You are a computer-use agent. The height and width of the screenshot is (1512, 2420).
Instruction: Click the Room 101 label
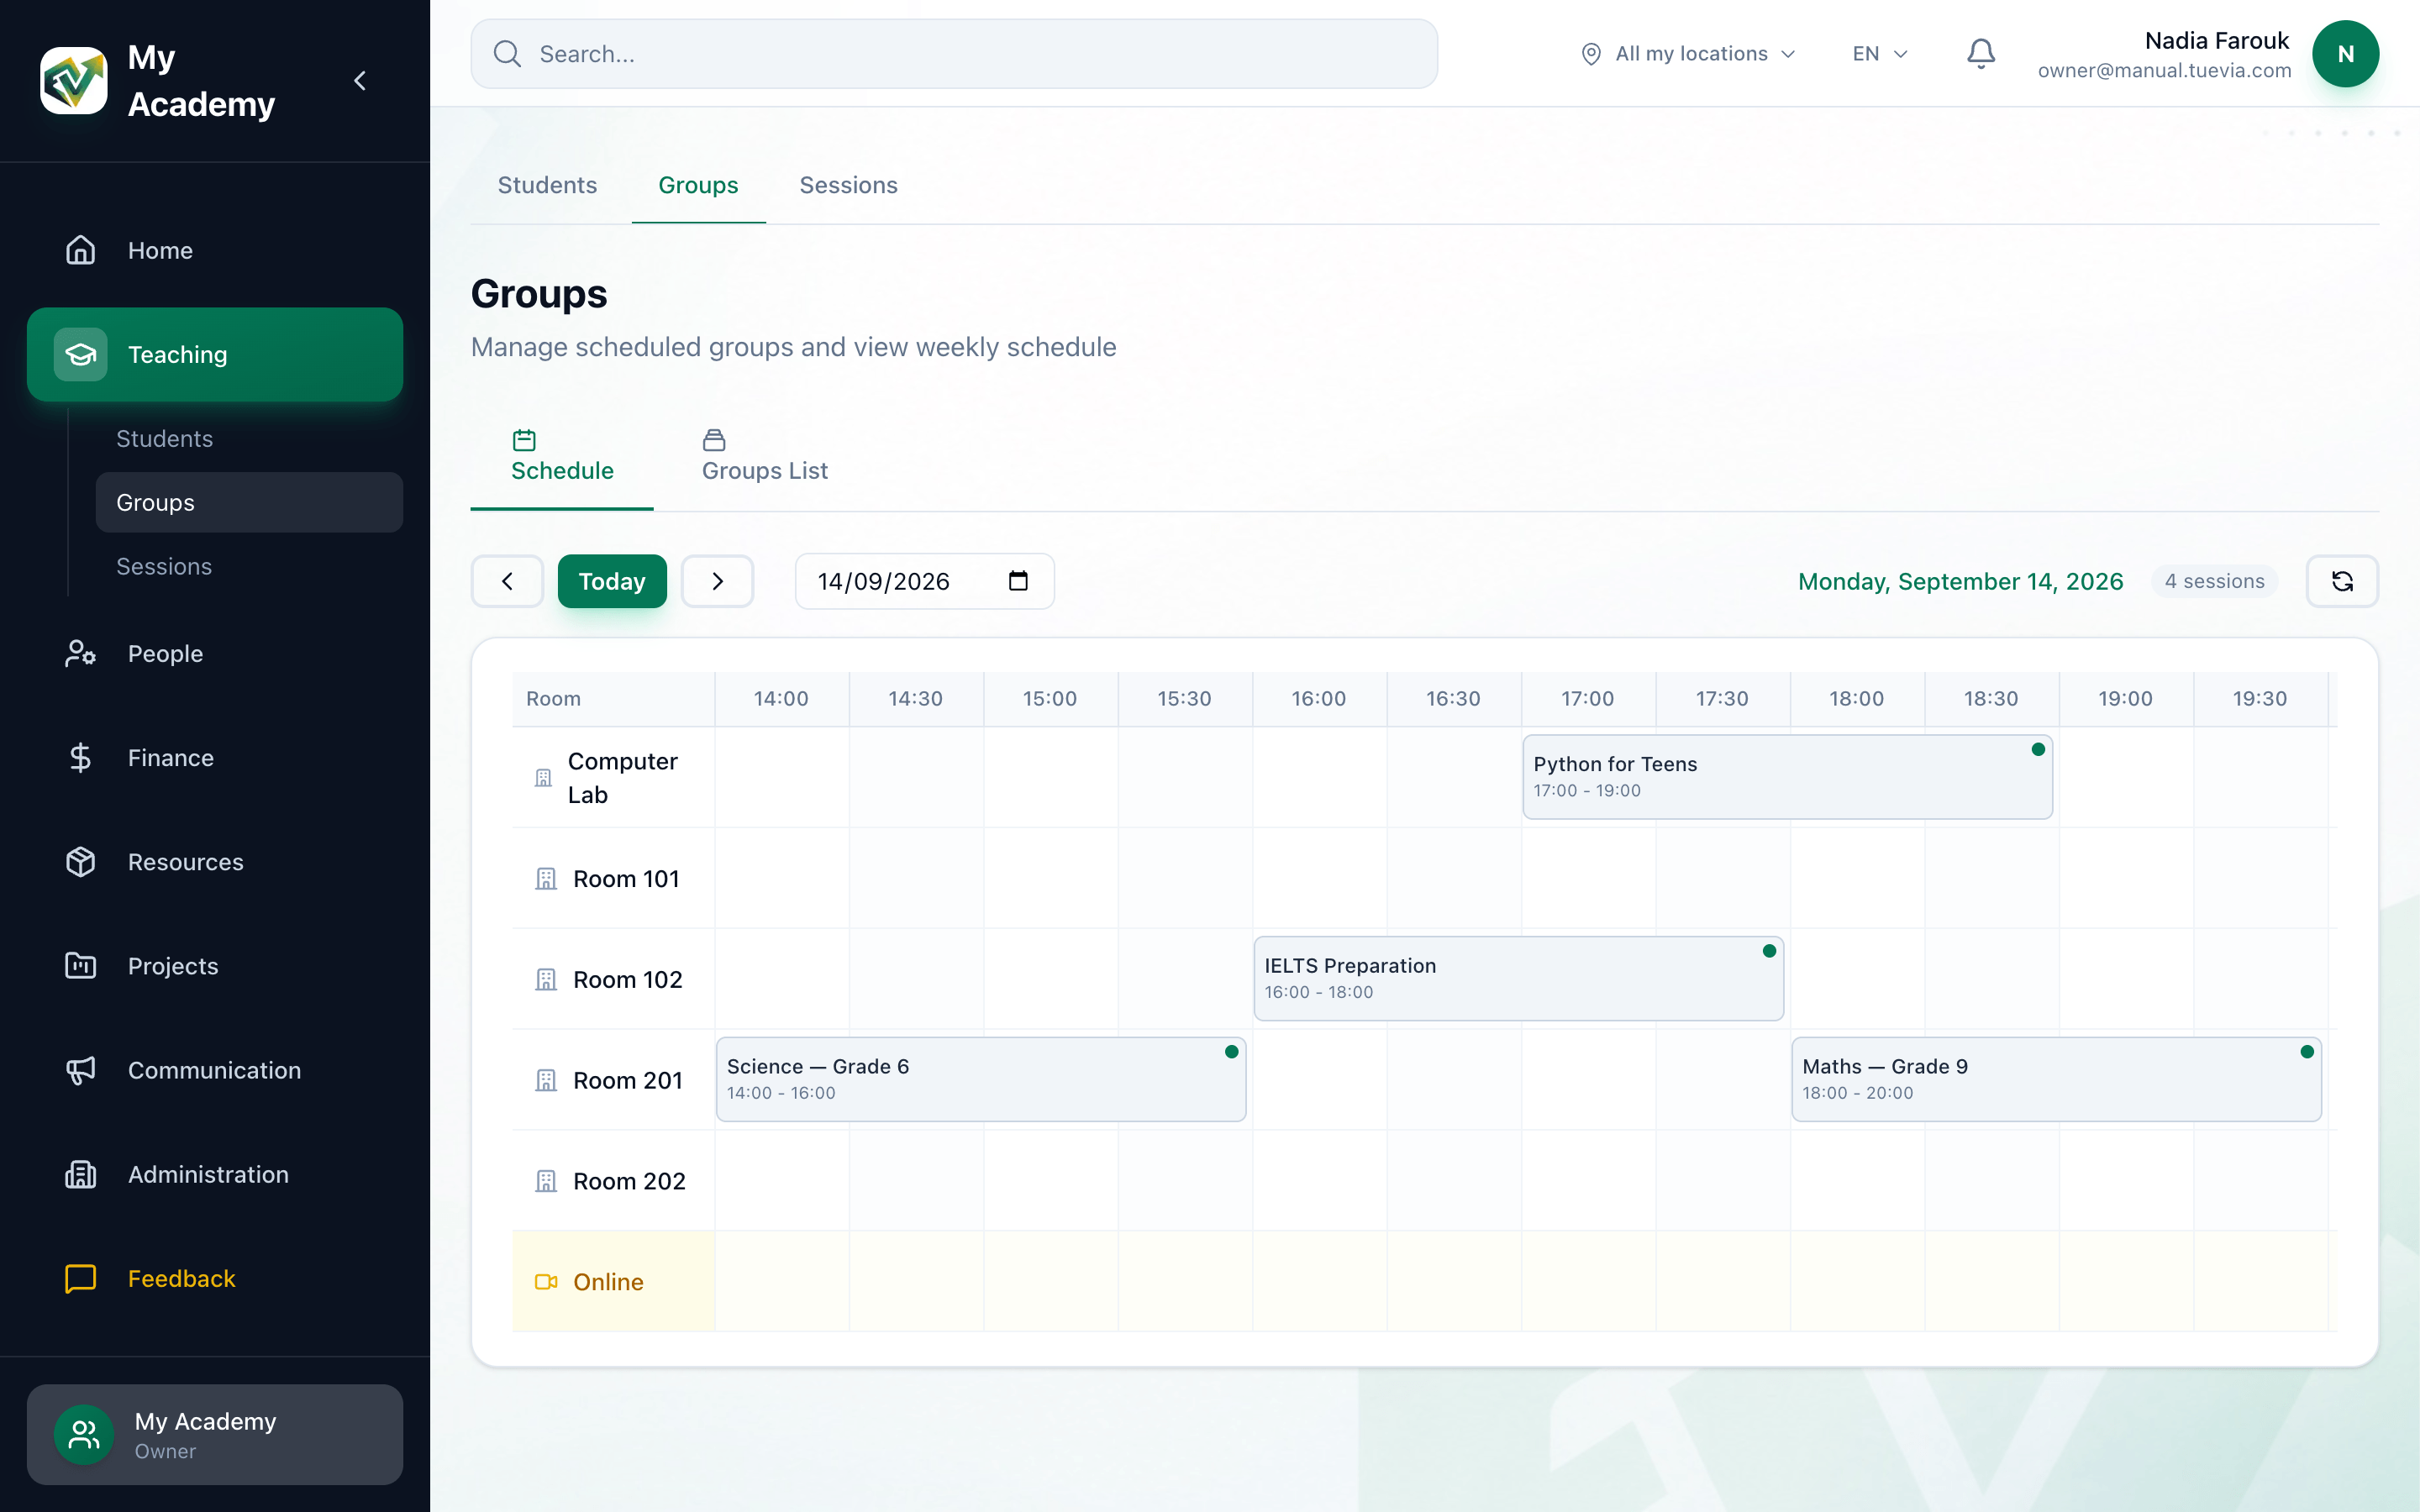(626, 879)
